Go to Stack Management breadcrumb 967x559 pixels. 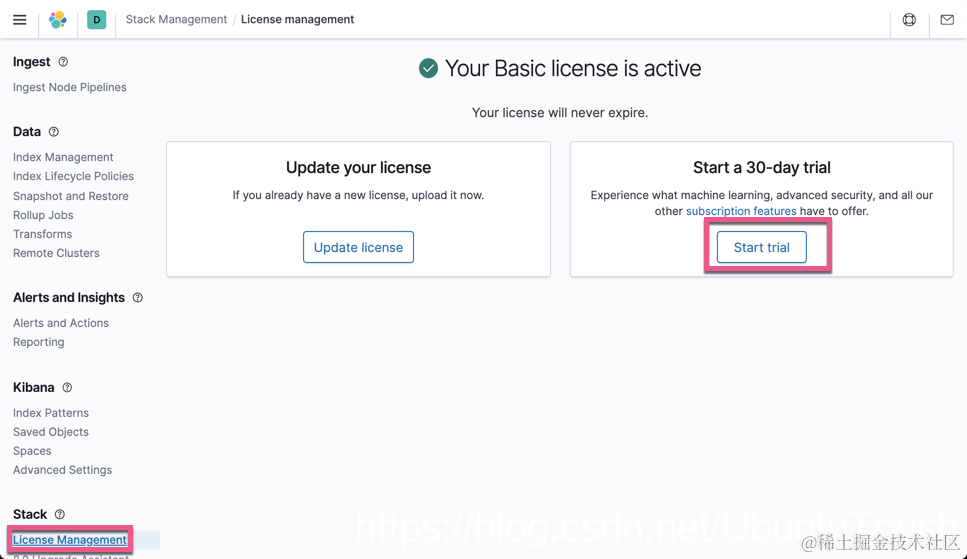pyautogui.click(x=176, y=19)
